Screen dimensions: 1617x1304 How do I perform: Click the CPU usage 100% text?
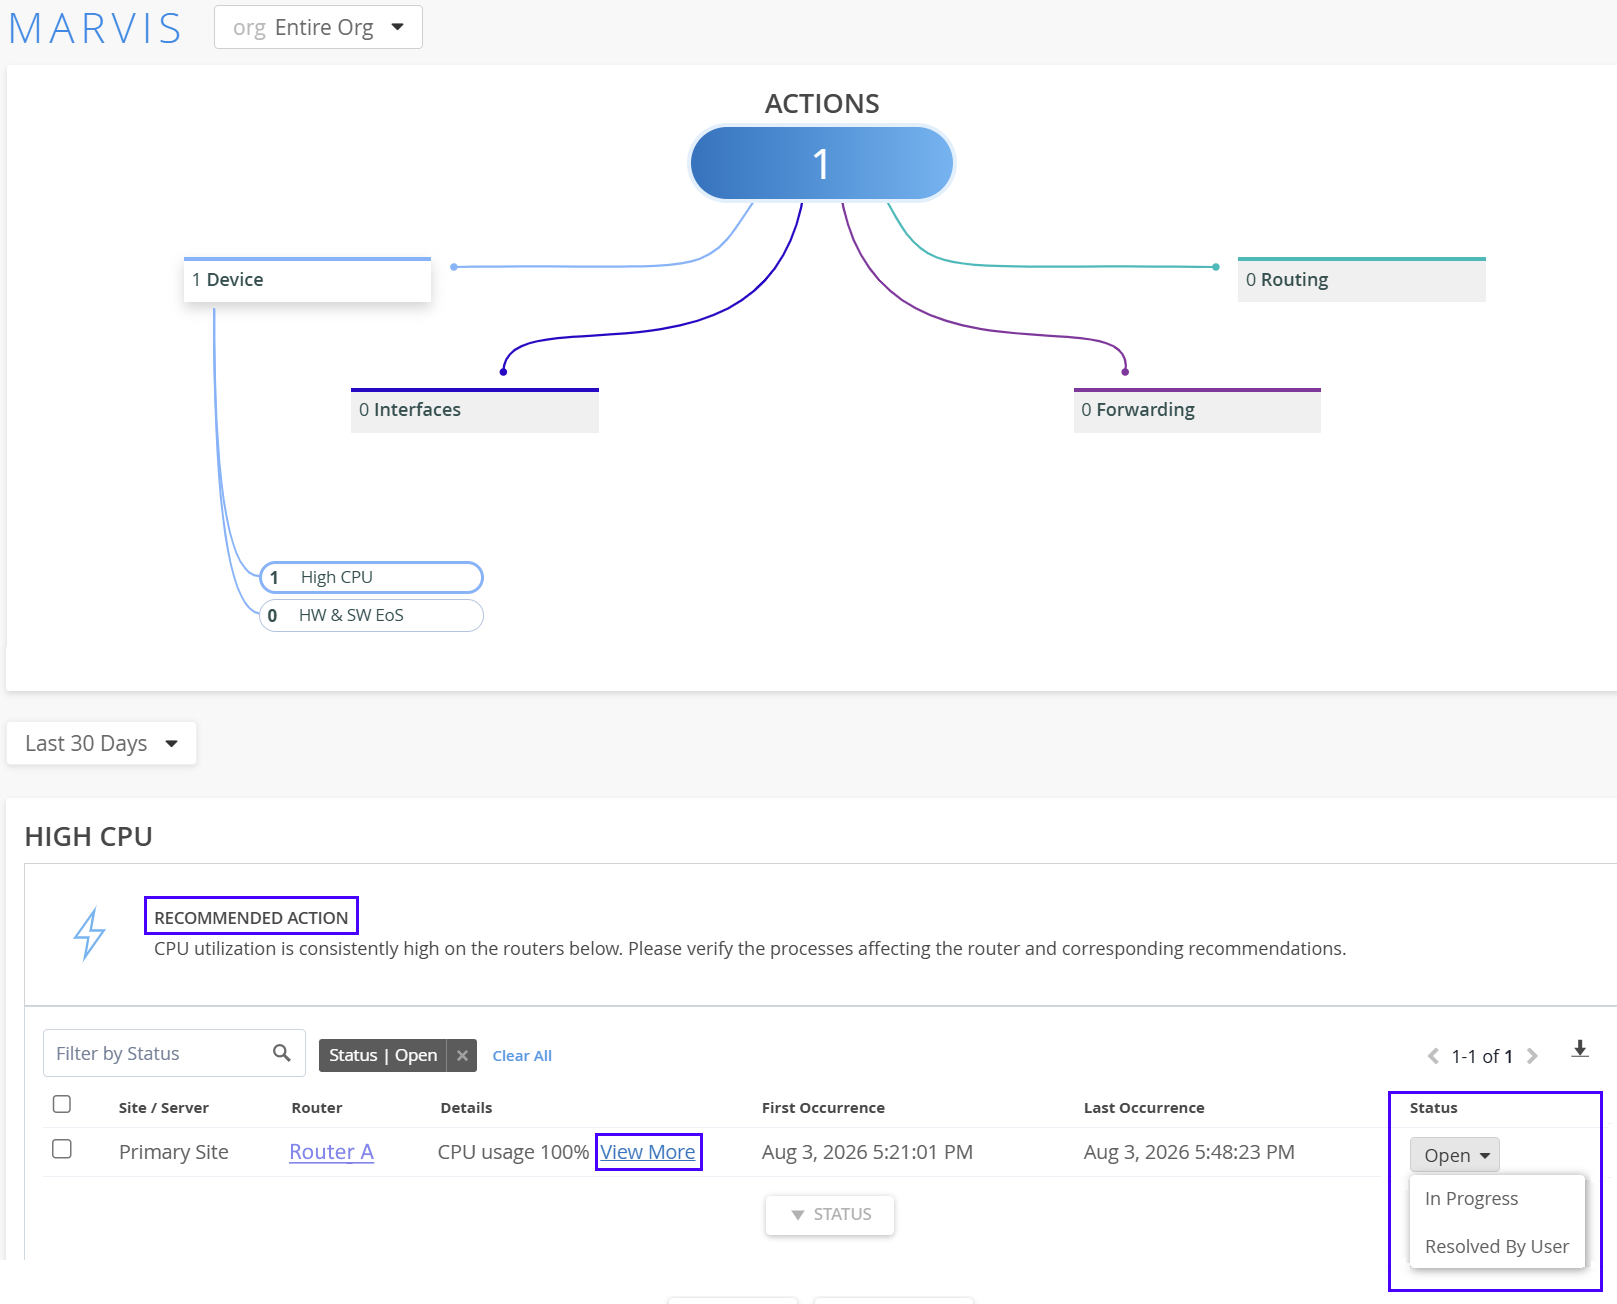514,1152
